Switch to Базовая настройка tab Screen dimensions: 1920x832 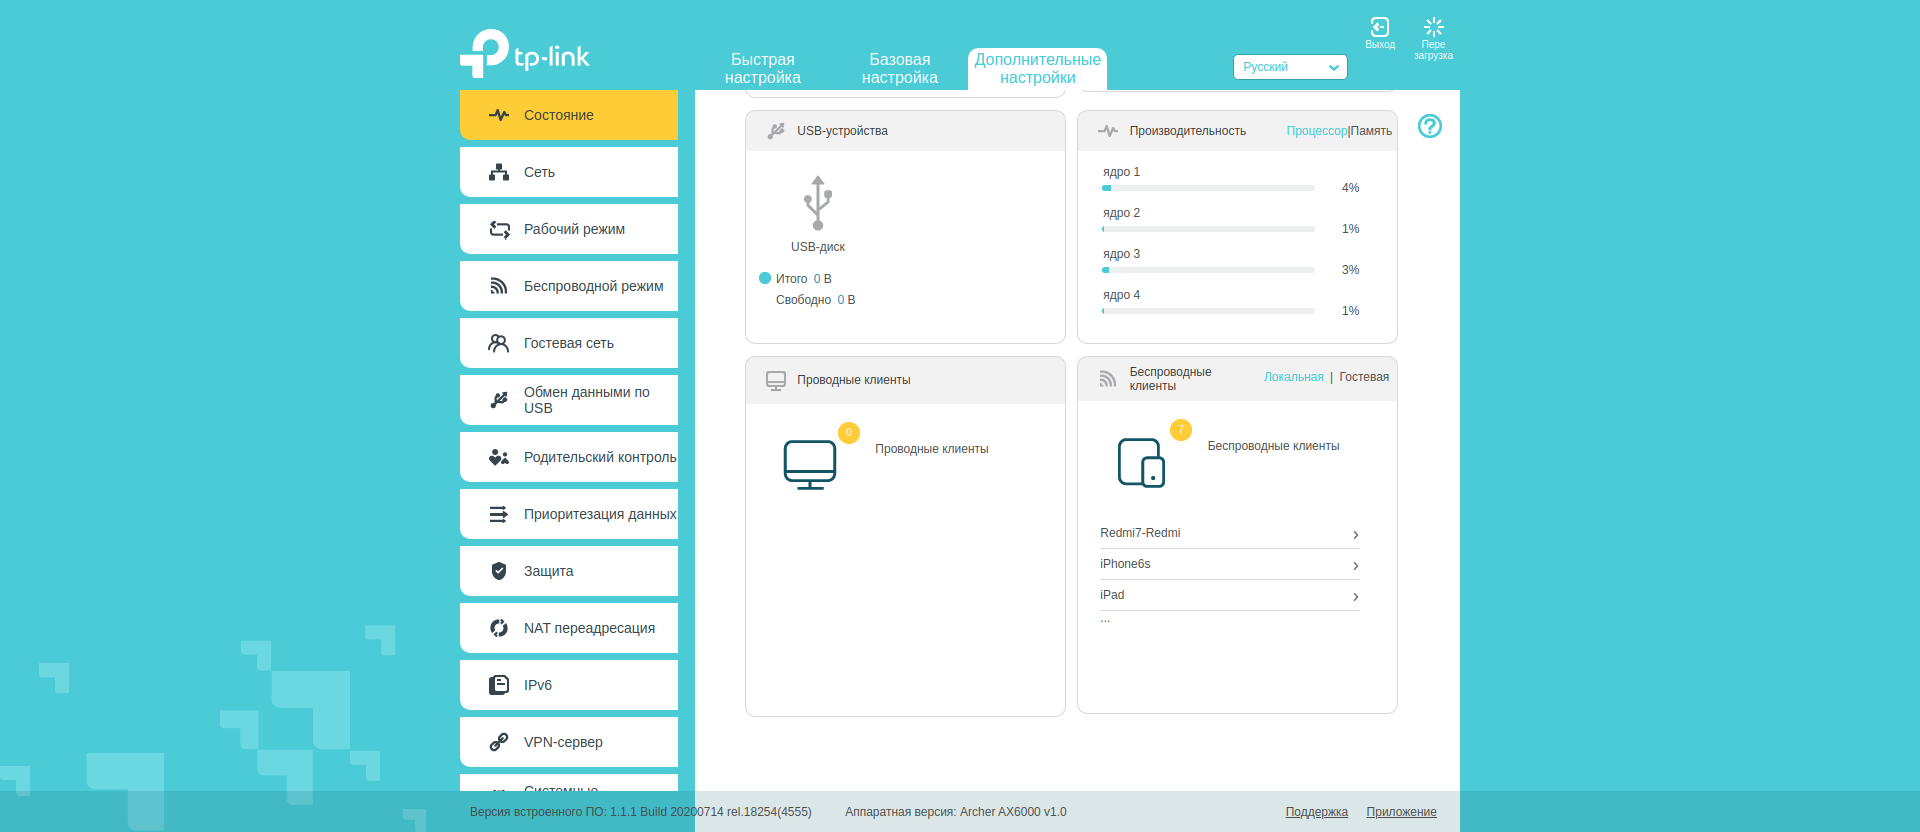[899, 69]
